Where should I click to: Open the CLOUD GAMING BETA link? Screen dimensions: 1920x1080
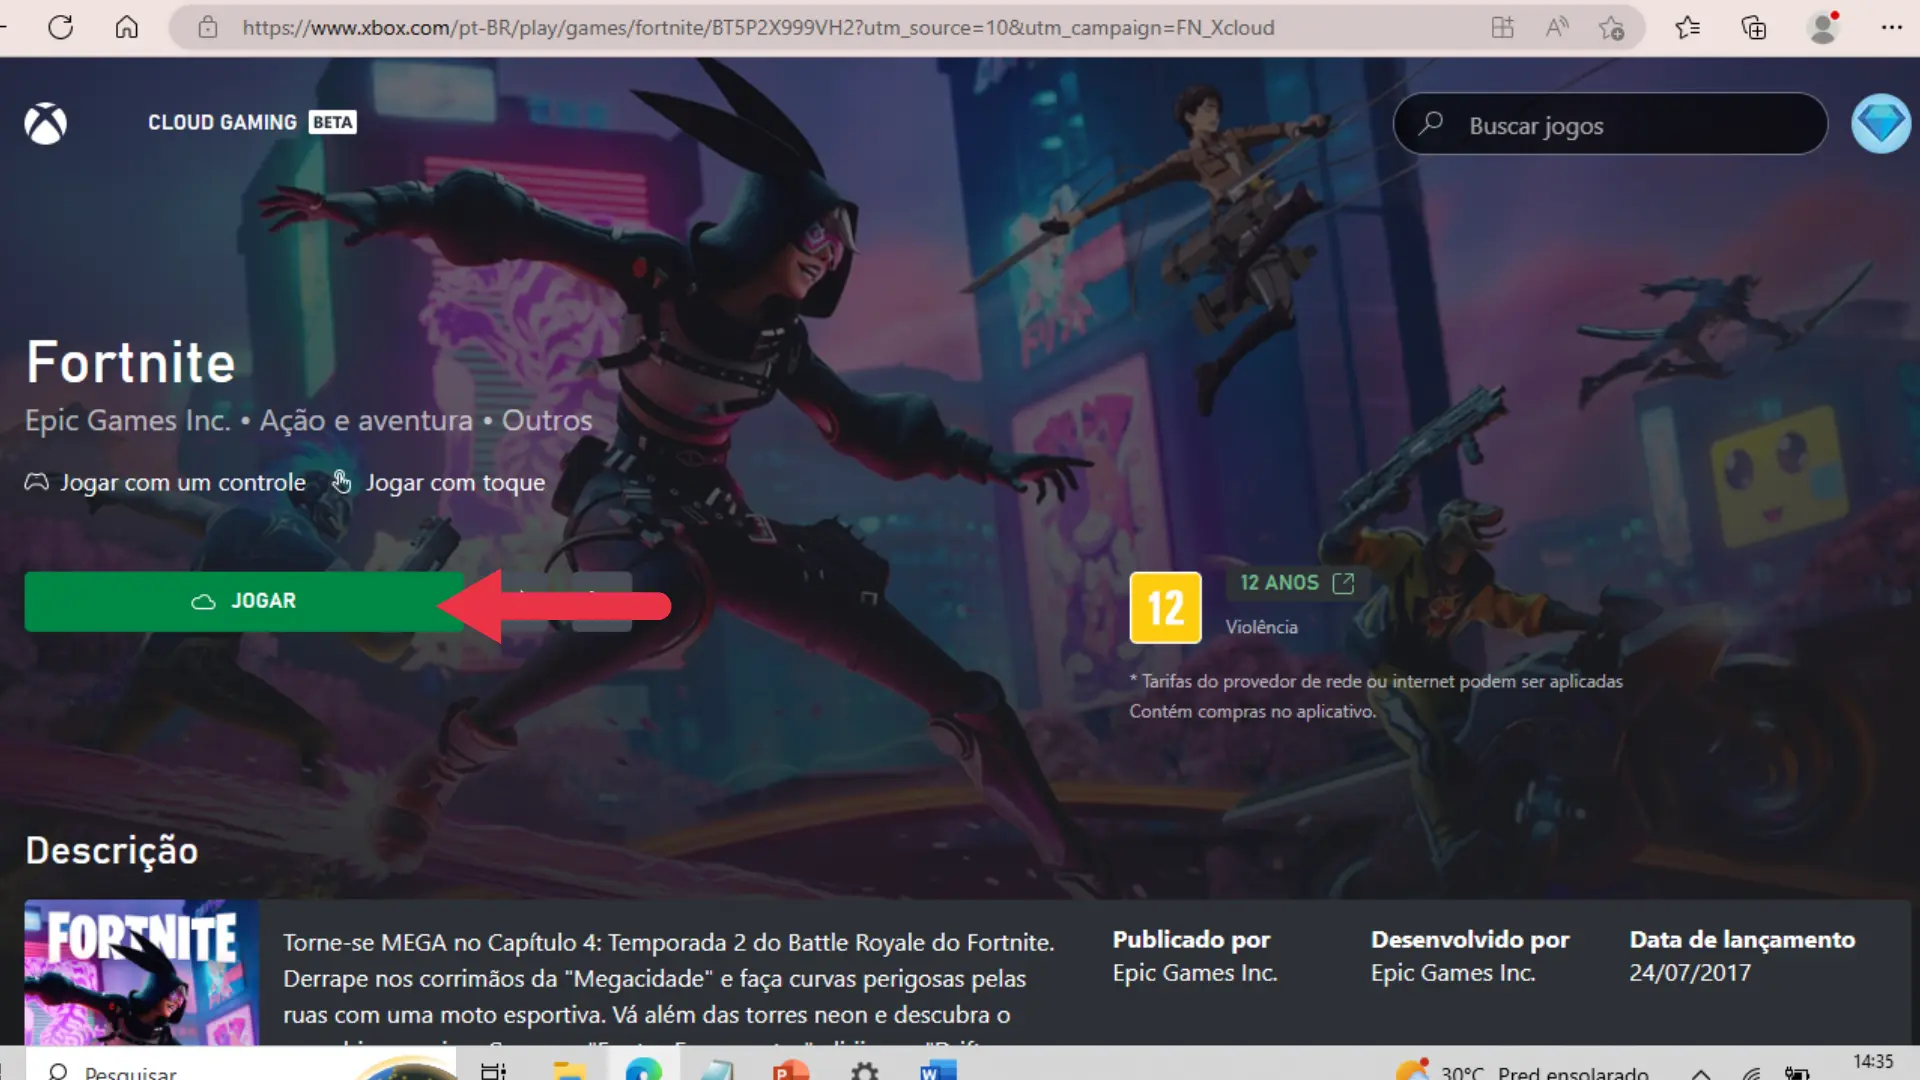point(252,122)
